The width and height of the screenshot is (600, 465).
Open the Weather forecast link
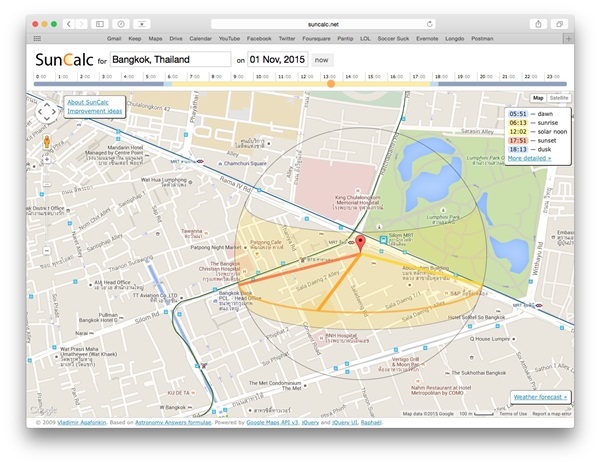(x=540, y=397)
